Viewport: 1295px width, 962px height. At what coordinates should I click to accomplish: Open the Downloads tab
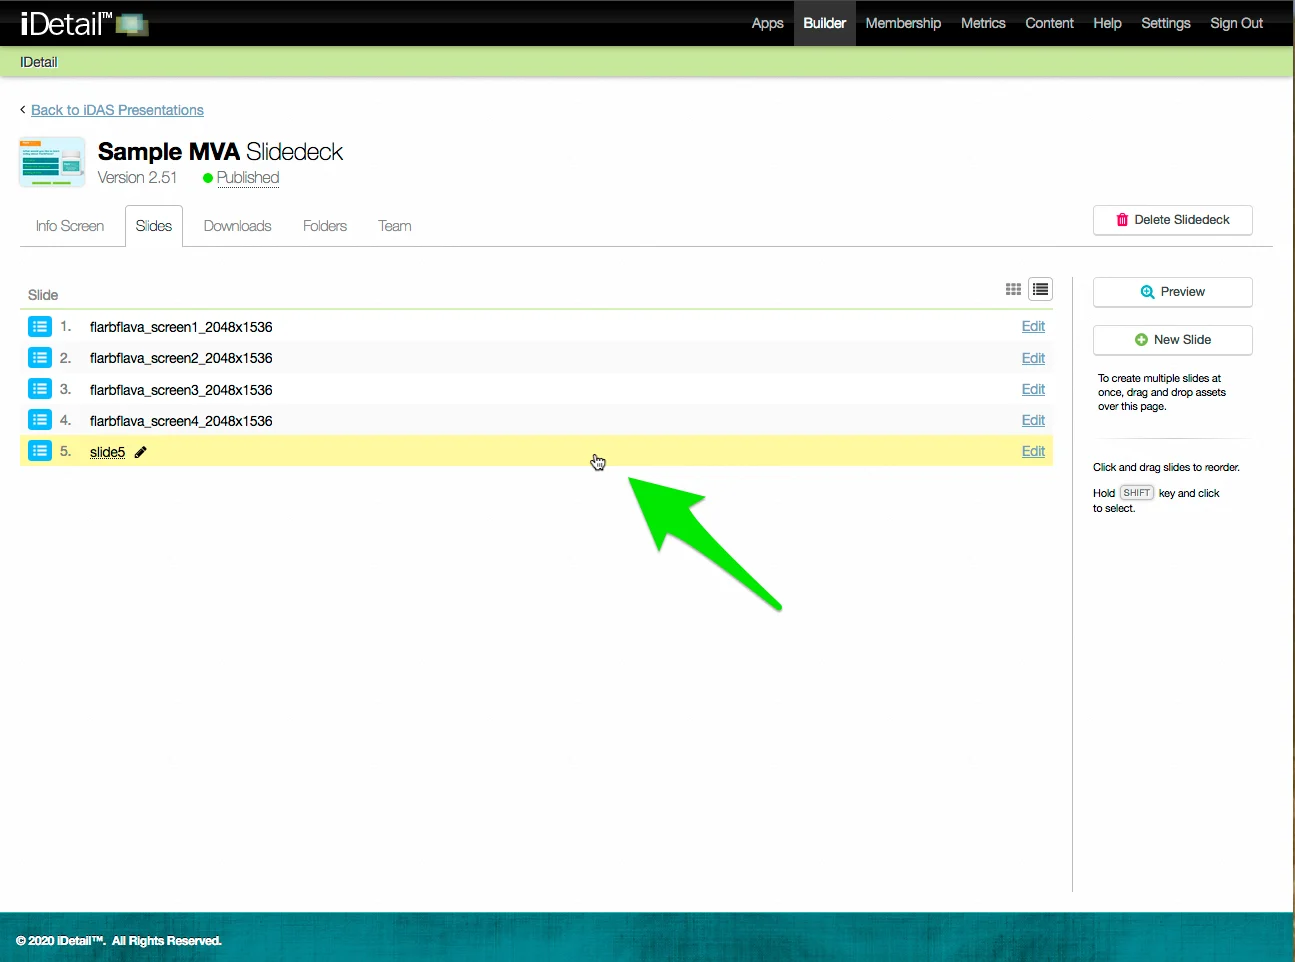pyautogui.click(x=238, y=226)
